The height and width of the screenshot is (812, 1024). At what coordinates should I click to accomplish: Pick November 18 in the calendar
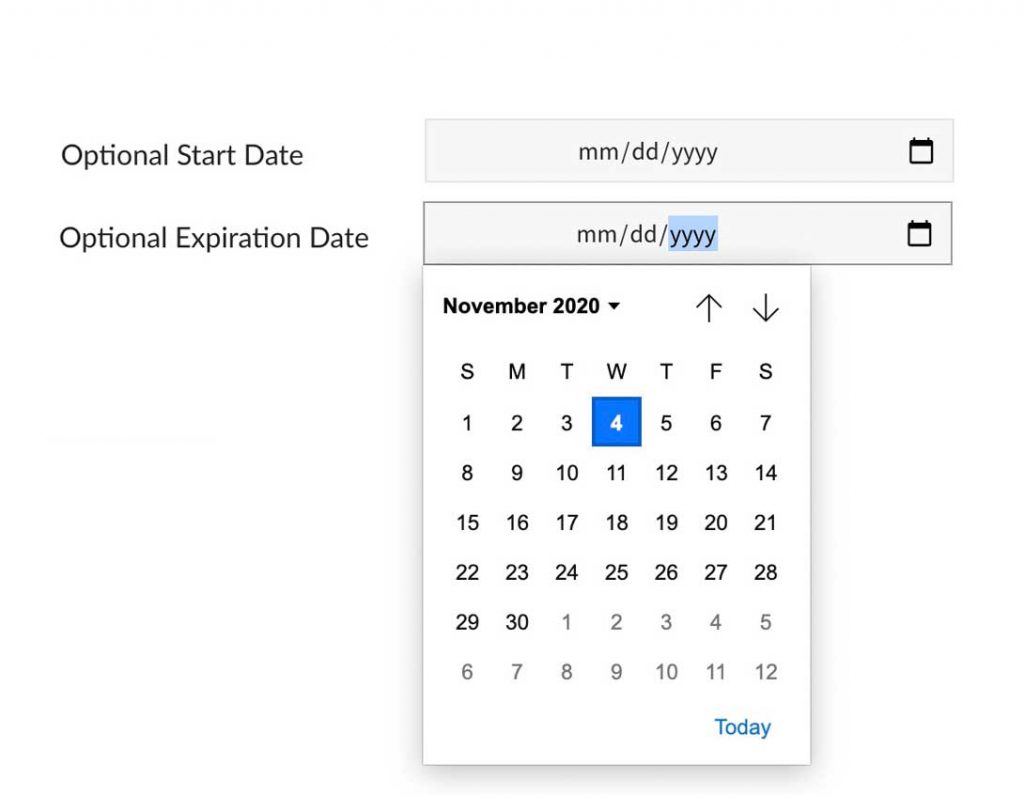pyautogui.click(x=616, y=523)
